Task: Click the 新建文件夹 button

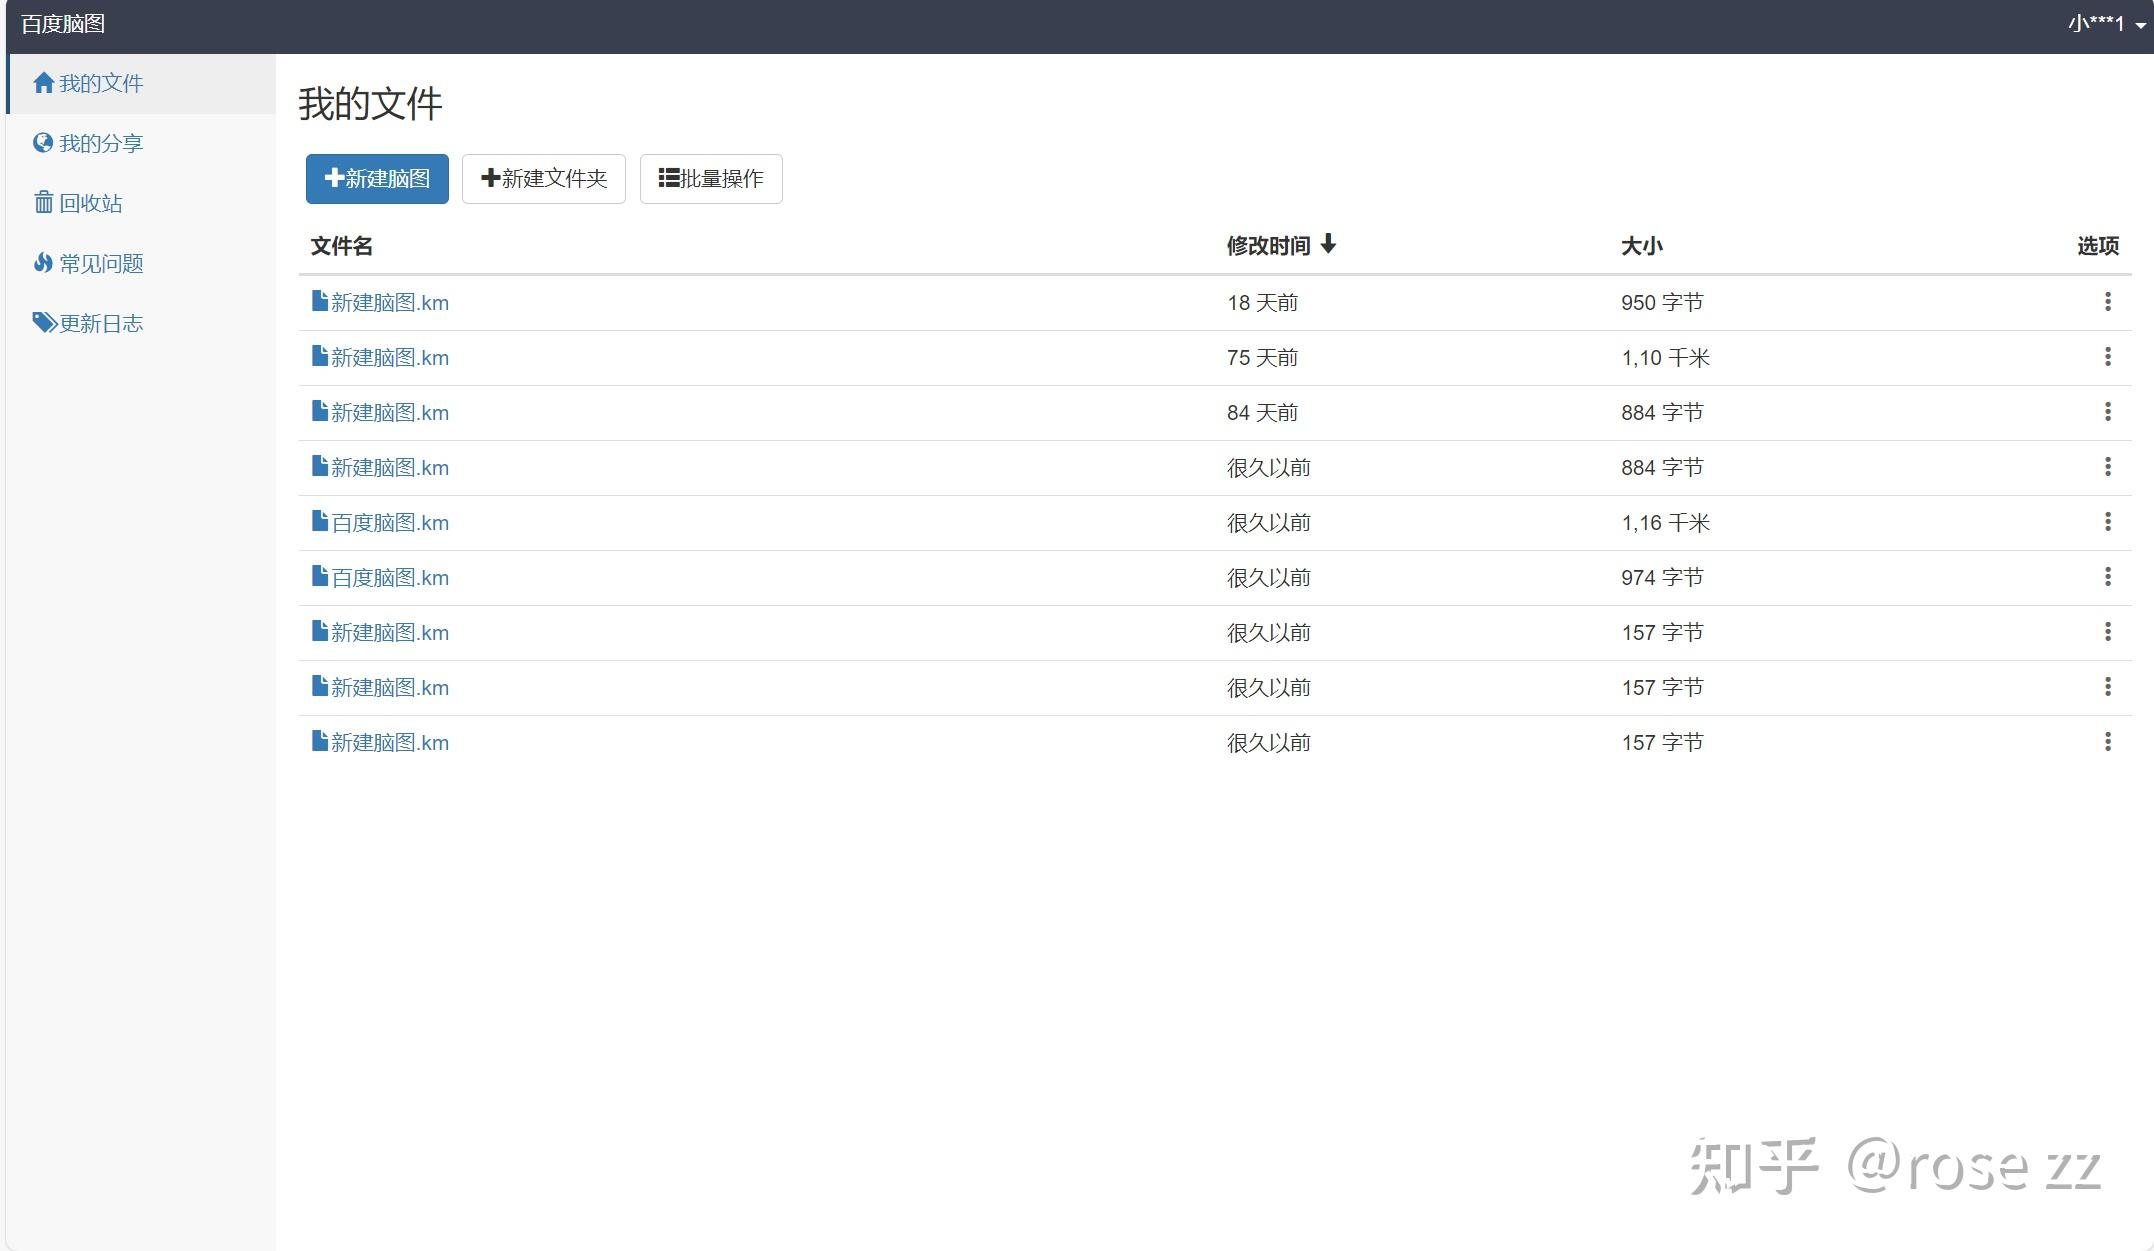Action: [x=544, y=179]
